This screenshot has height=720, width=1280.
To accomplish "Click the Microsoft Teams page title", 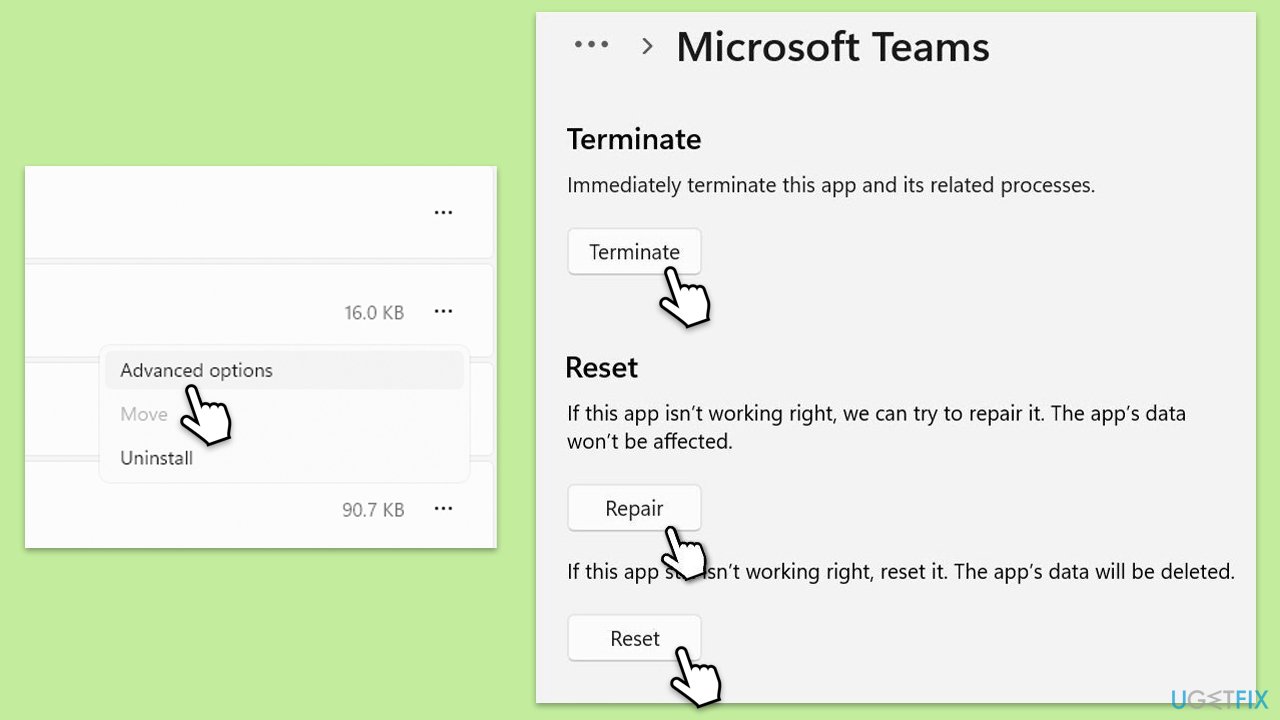I will pyautogui.click(x=833, y=47).
